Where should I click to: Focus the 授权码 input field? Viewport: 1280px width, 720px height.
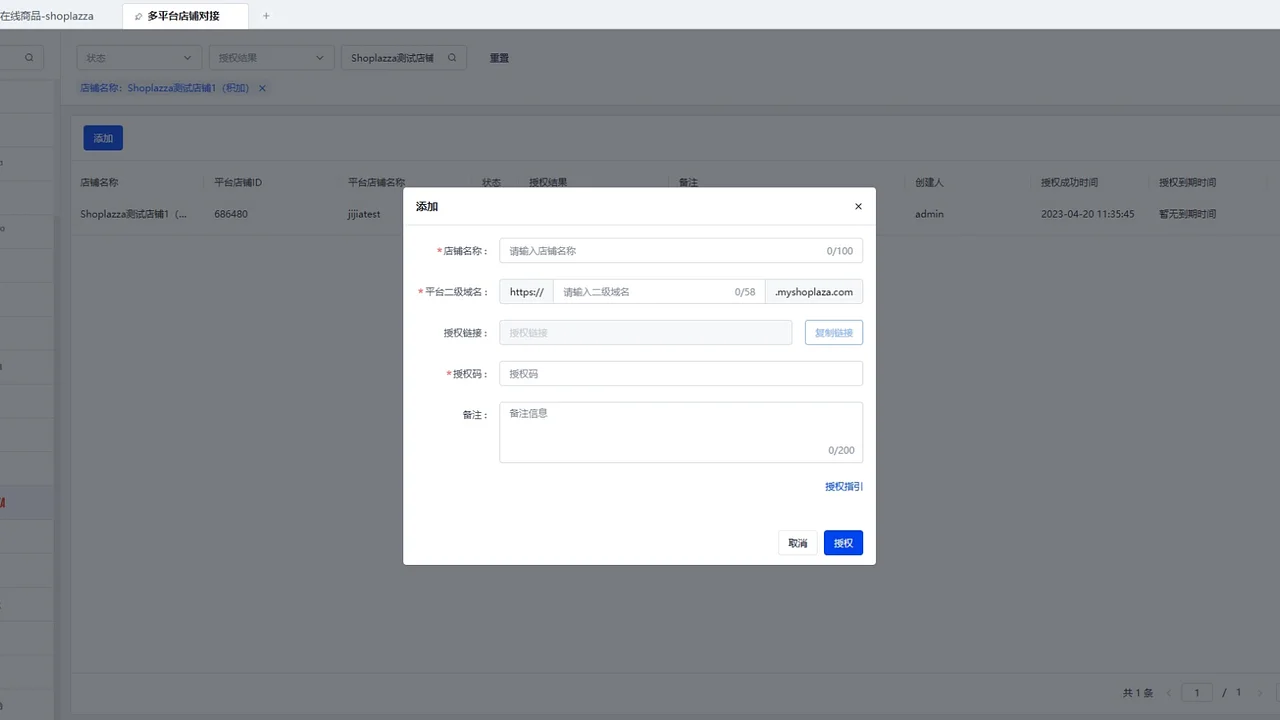(680, 373)
